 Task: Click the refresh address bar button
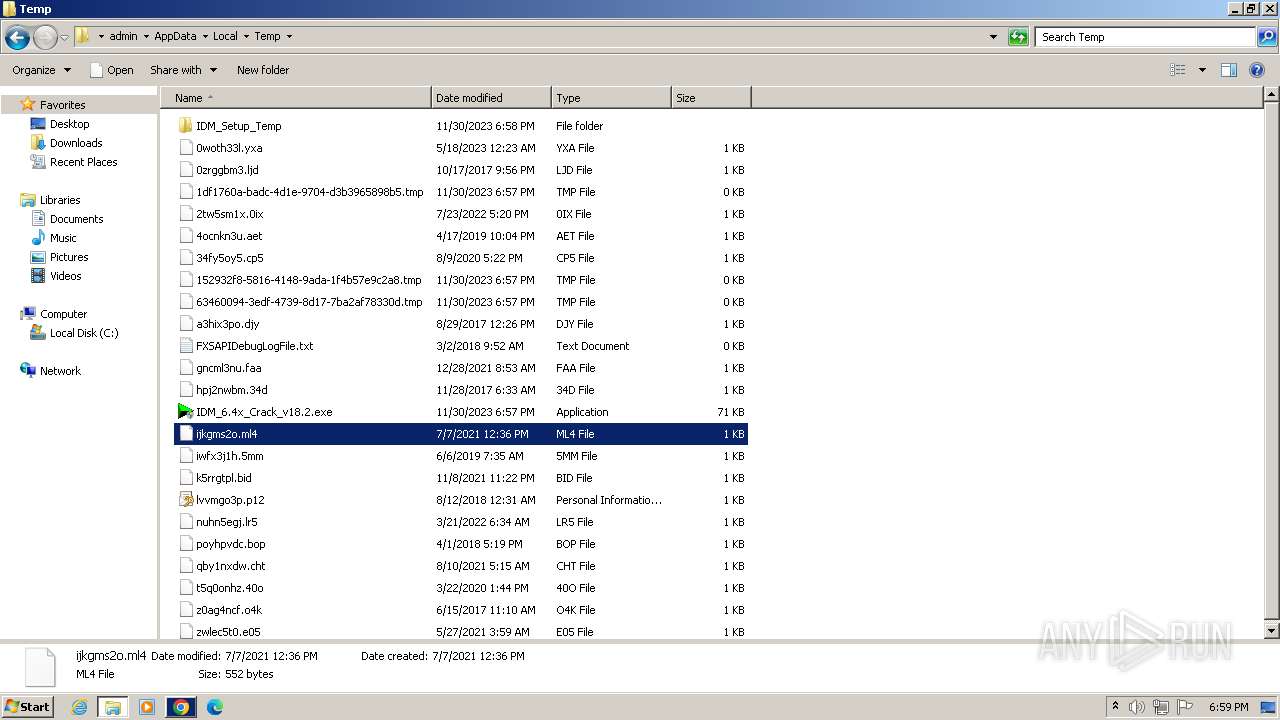tap(1018, 37)
